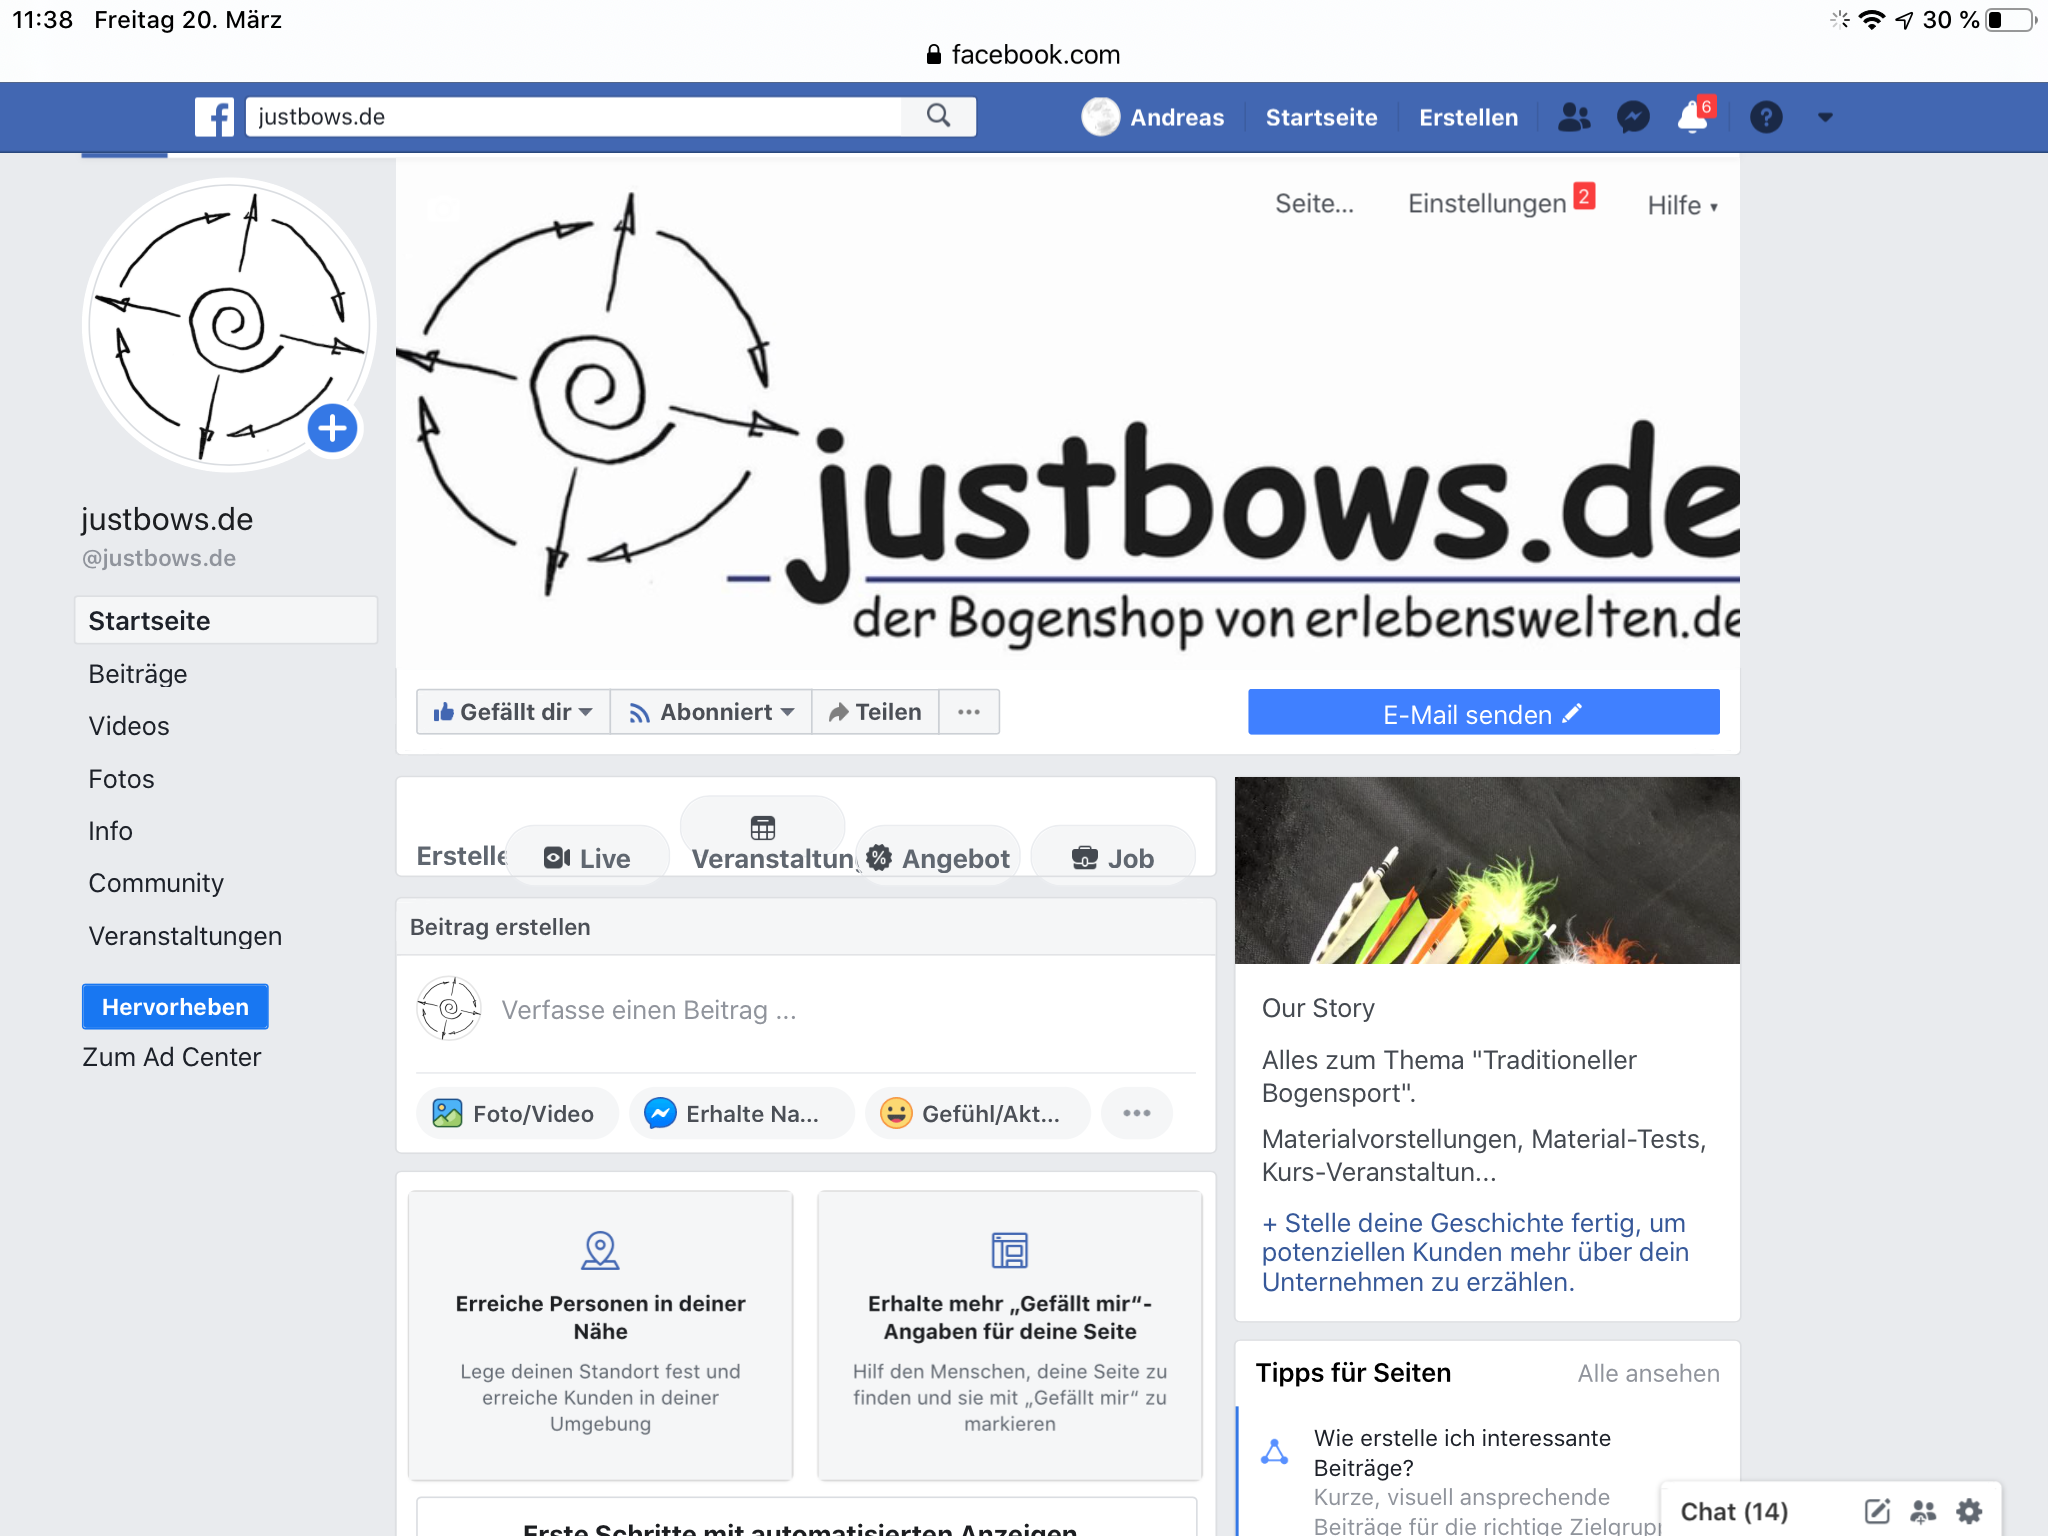Click Erstellen in top navigation

pos(1468,117)
